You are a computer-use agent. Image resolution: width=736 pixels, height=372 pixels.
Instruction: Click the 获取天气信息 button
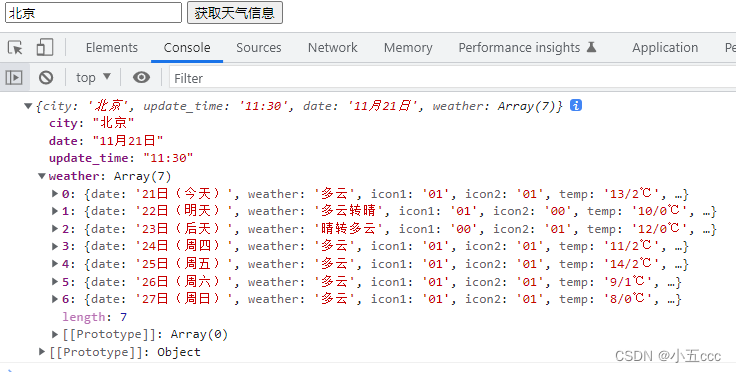(235, 13)
